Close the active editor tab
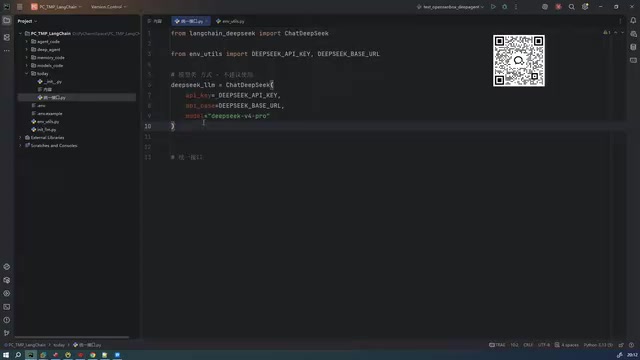Screen dimensions: 640x360 (x=207, y=21)
